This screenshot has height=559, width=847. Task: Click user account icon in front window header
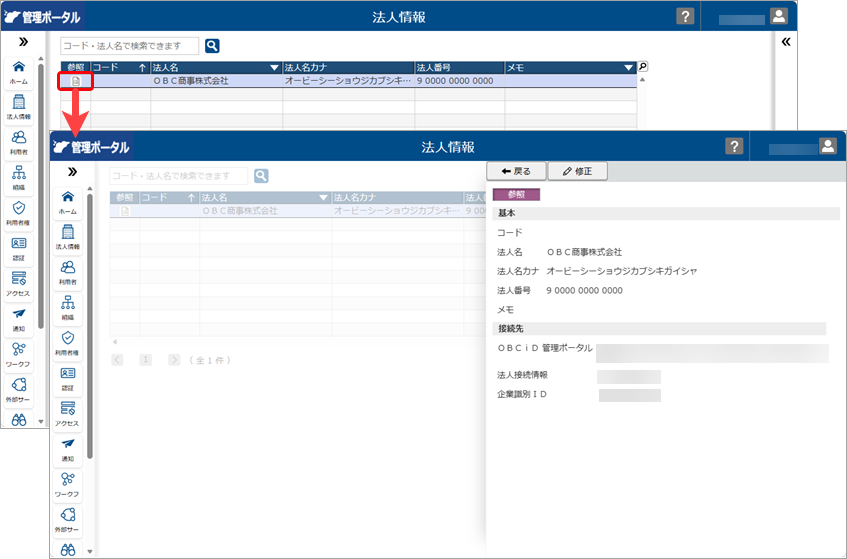click(828, 146)
